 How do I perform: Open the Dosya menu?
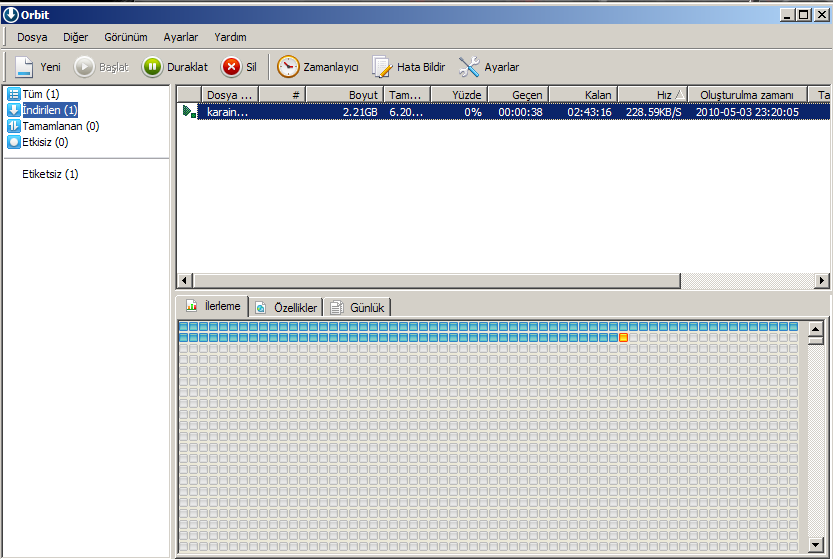tap(32, 37)
